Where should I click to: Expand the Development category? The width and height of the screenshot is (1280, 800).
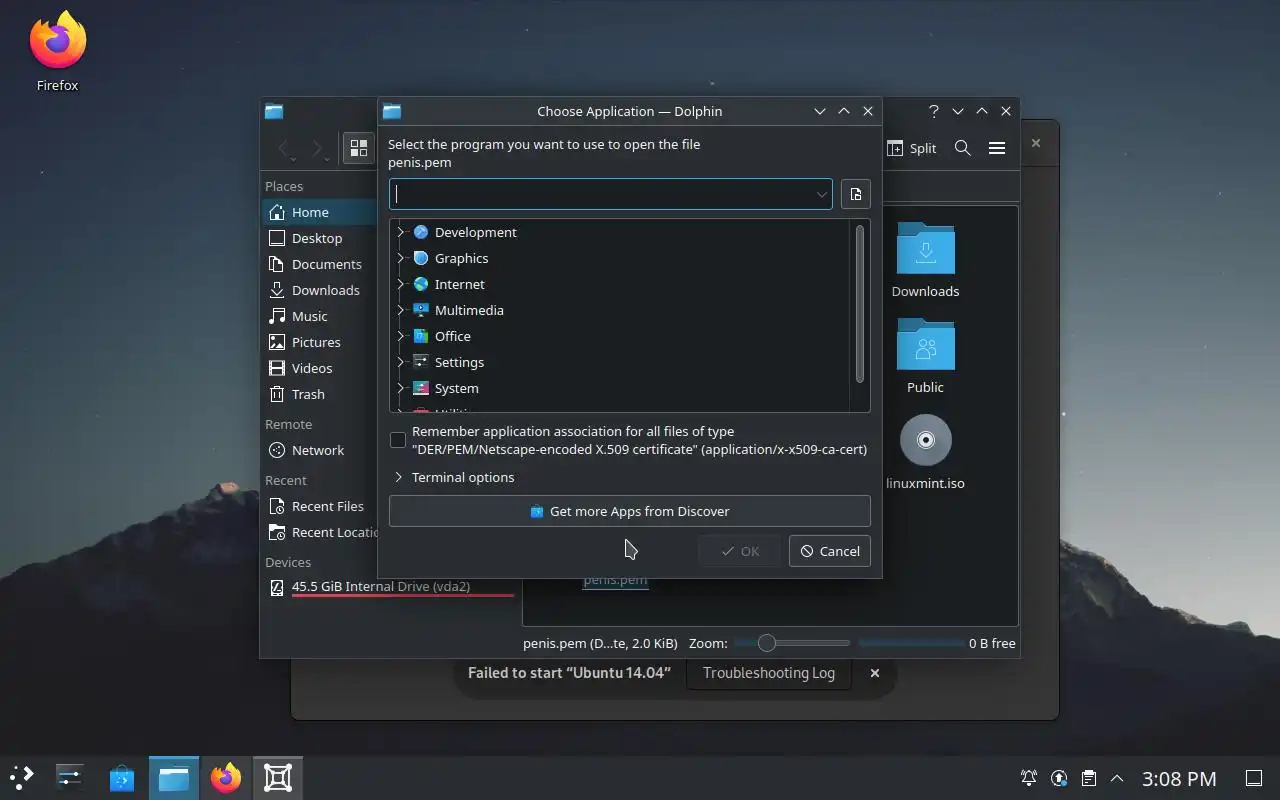pos(401,232)
